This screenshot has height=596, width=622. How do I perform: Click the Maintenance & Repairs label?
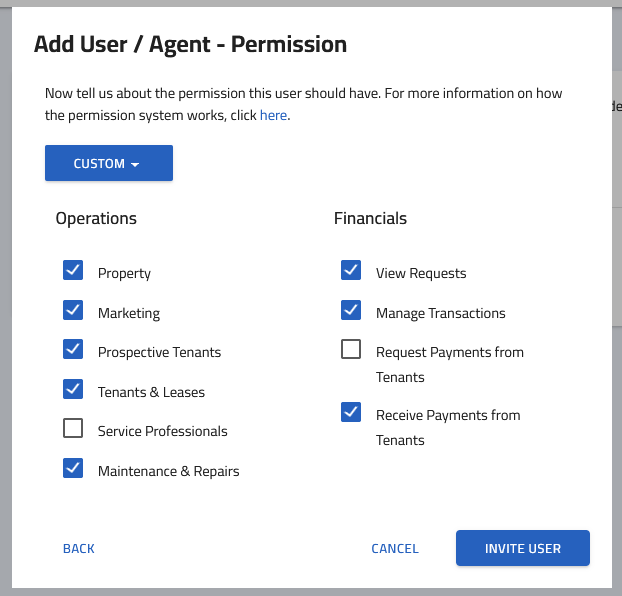[x=169, y=471]
